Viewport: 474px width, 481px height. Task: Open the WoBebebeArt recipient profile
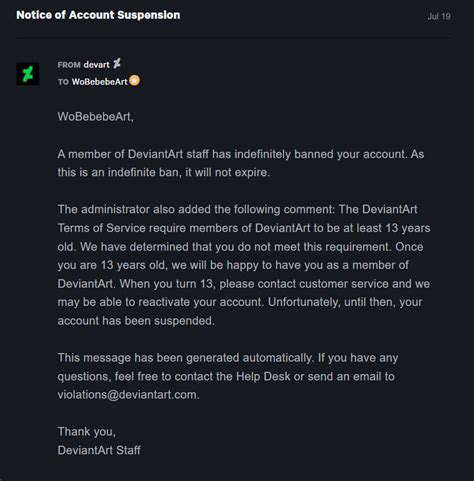coord(99,82)
